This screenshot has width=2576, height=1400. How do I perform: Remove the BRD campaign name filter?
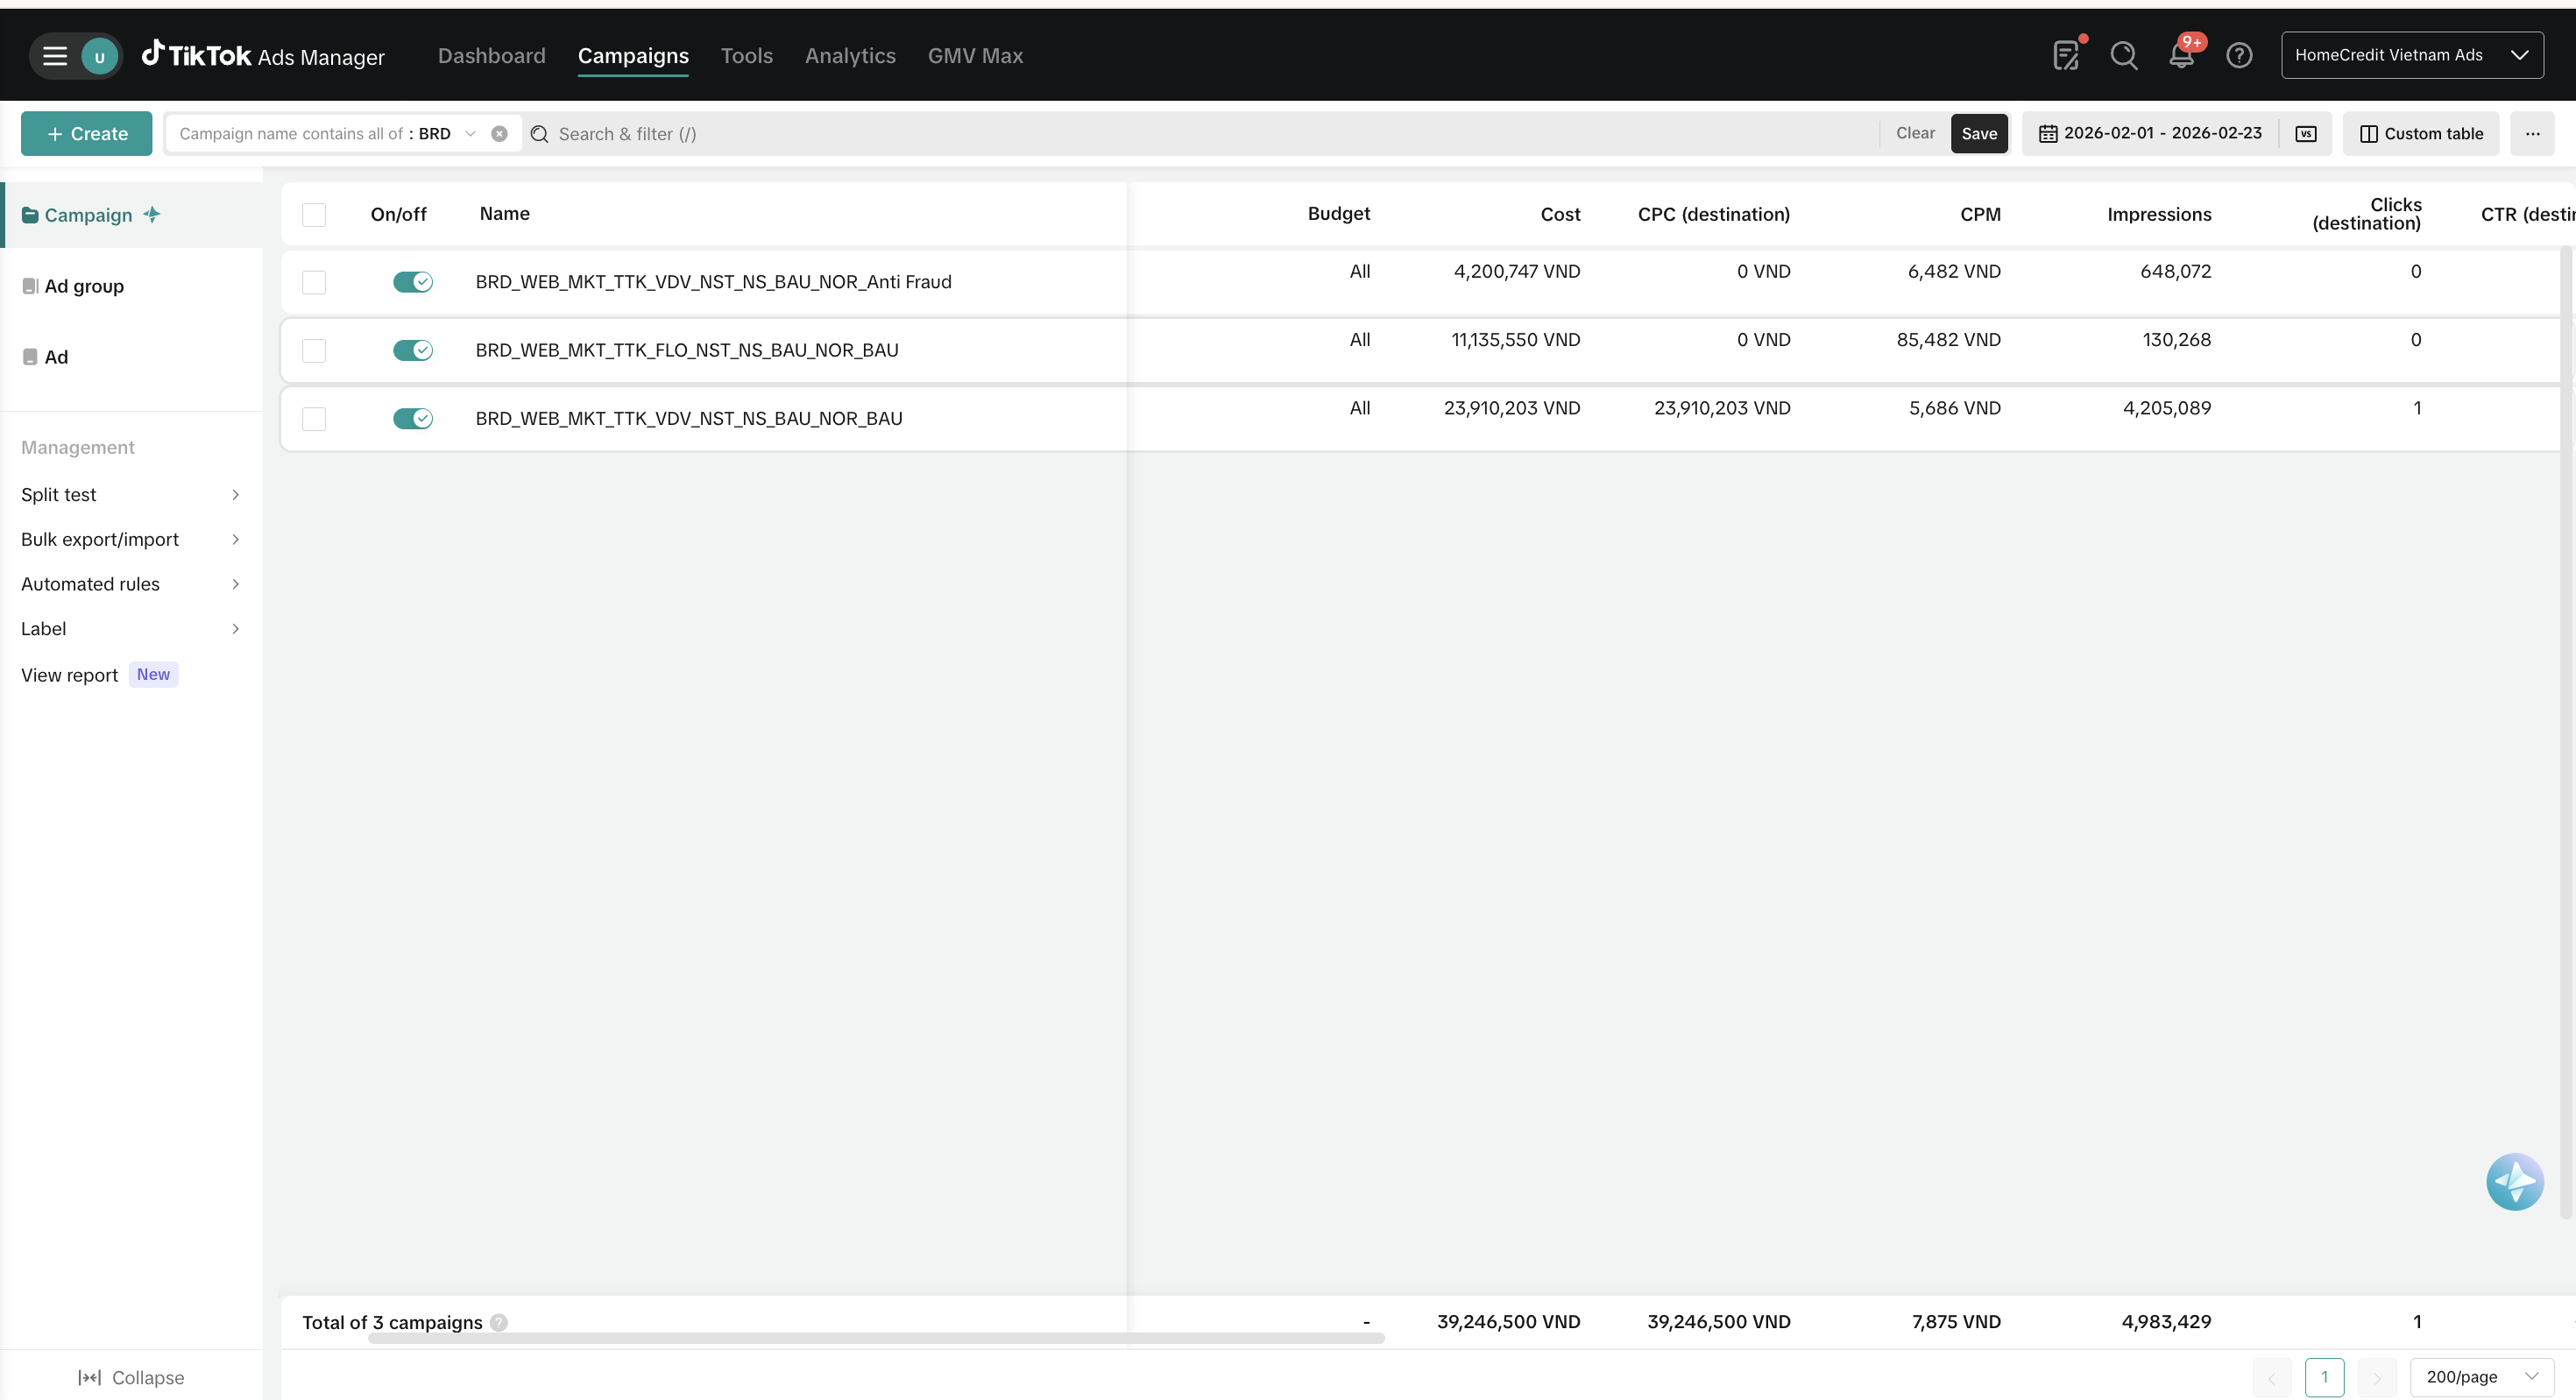click(499, 134)
